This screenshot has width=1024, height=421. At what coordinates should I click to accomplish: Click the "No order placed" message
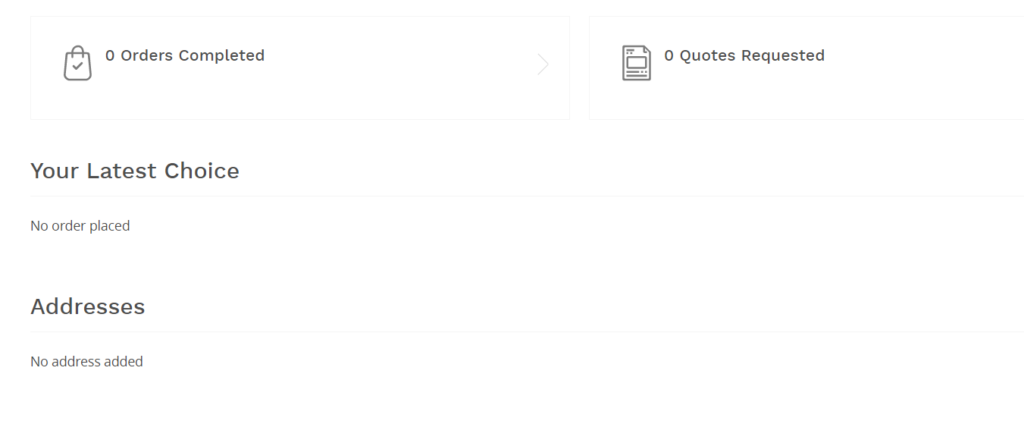[80, 226]
